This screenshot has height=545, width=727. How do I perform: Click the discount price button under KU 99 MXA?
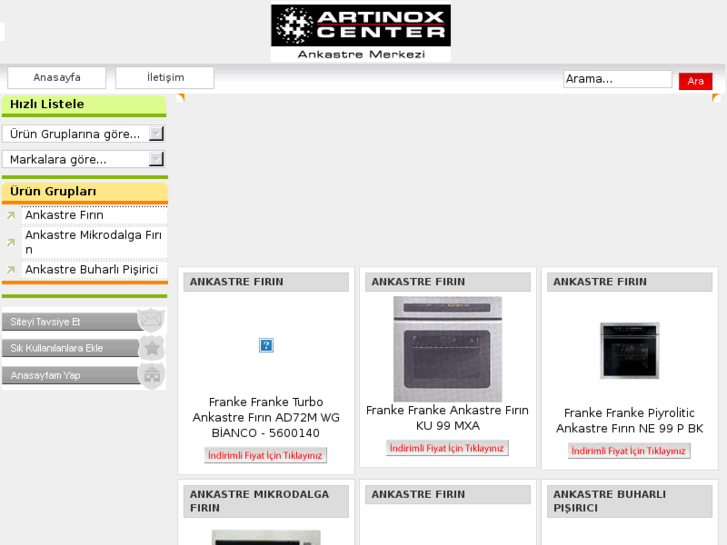[x=447, y=448]
